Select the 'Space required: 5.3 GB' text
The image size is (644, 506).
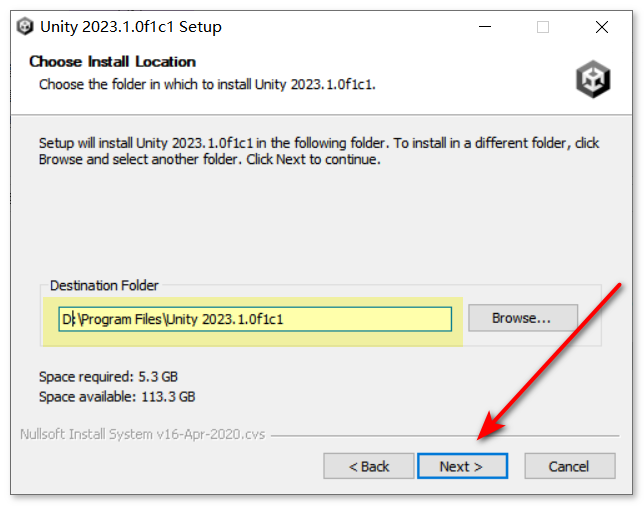point(108,377)
